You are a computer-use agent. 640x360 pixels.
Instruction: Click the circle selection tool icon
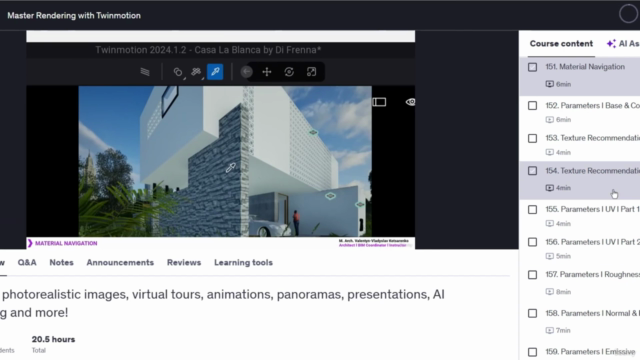pos(178,72)
